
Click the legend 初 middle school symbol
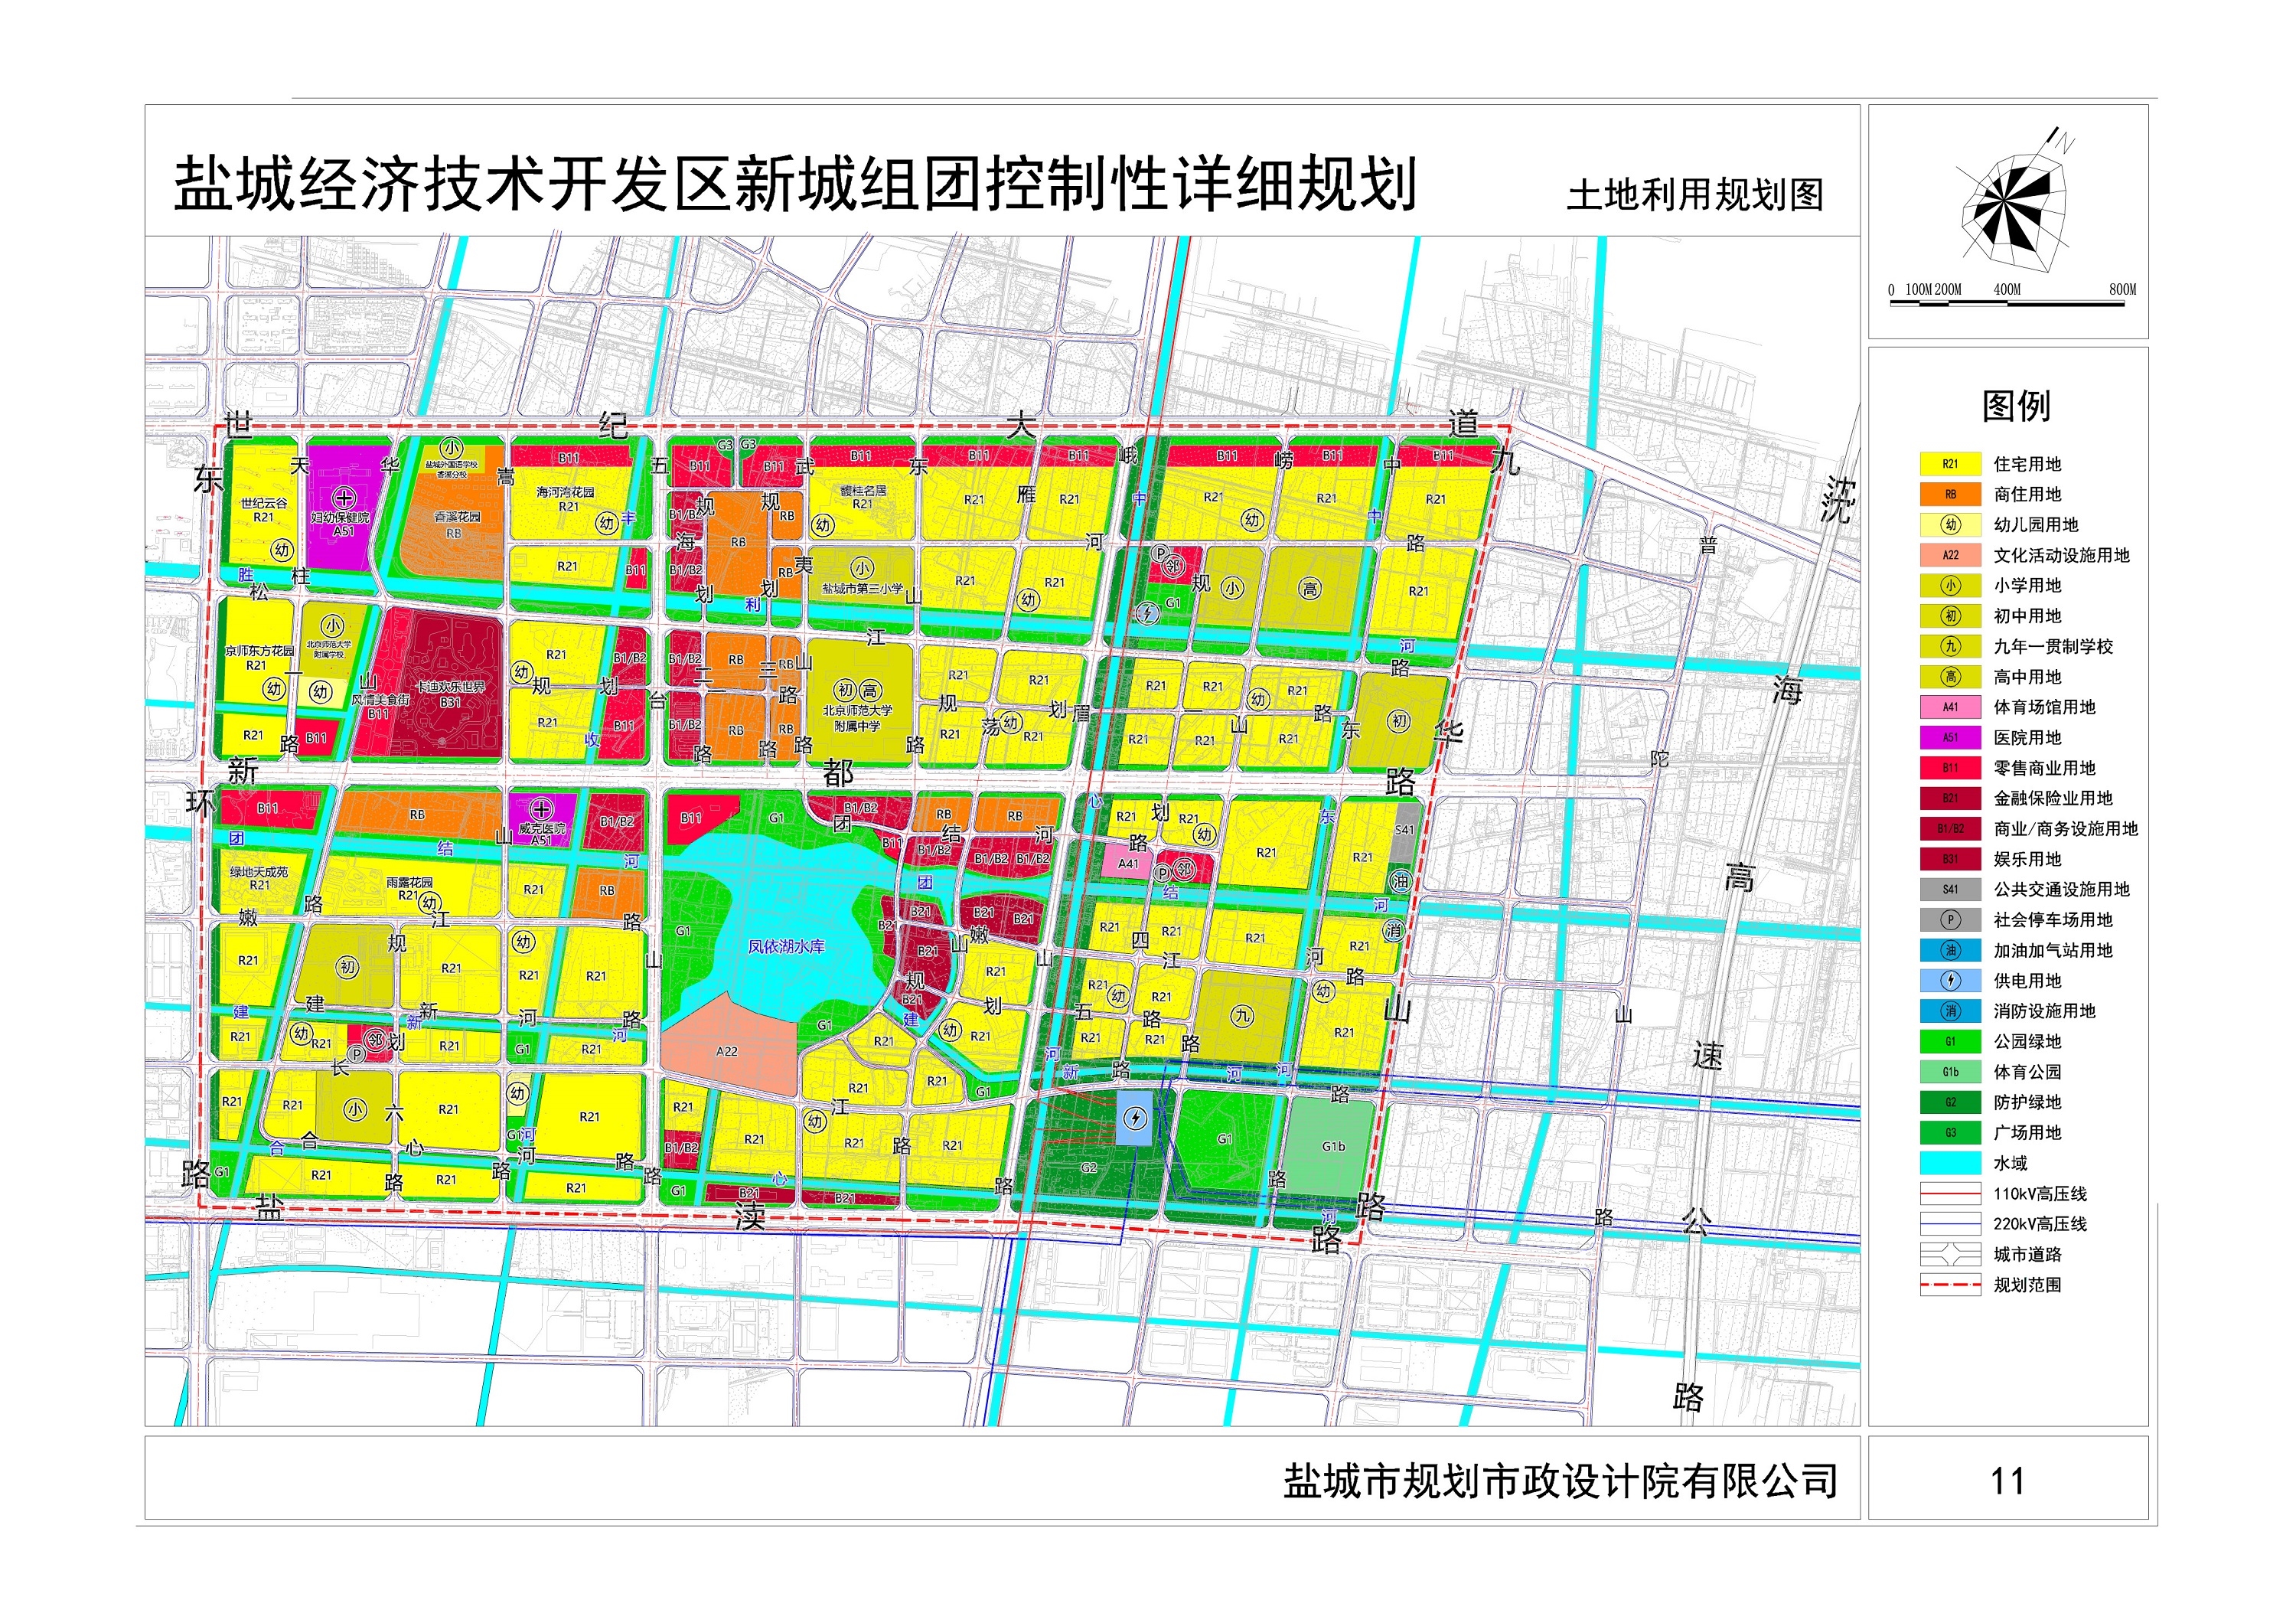1950,616
